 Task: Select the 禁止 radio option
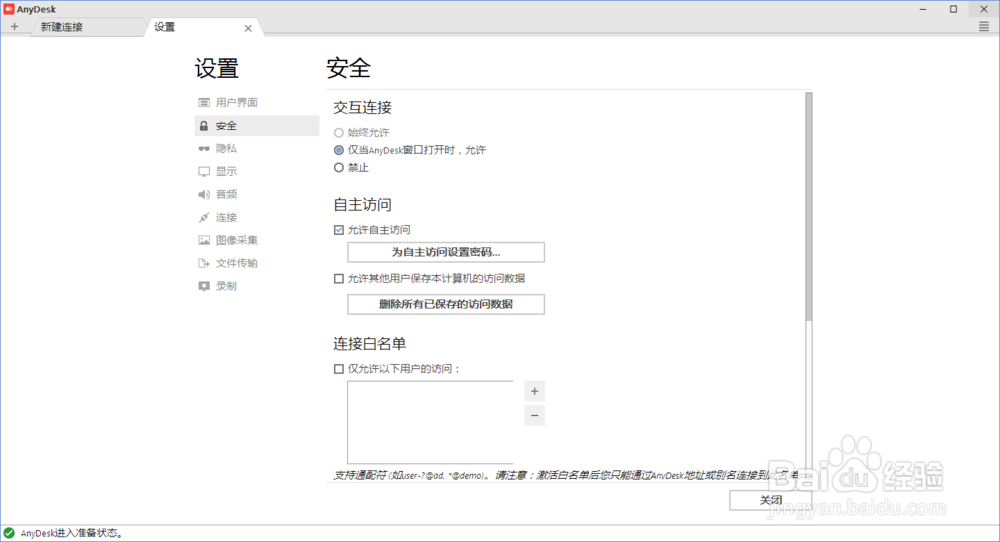pyautogui.click(x=339, y=168)
